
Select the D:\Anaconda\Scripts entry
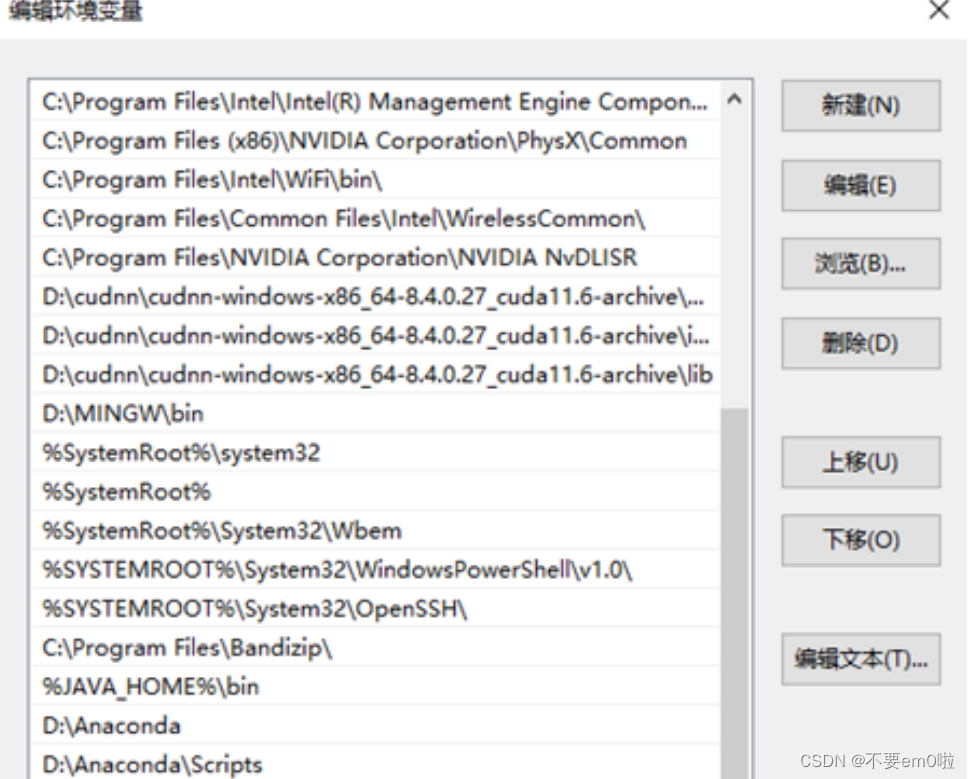point(376,764)
